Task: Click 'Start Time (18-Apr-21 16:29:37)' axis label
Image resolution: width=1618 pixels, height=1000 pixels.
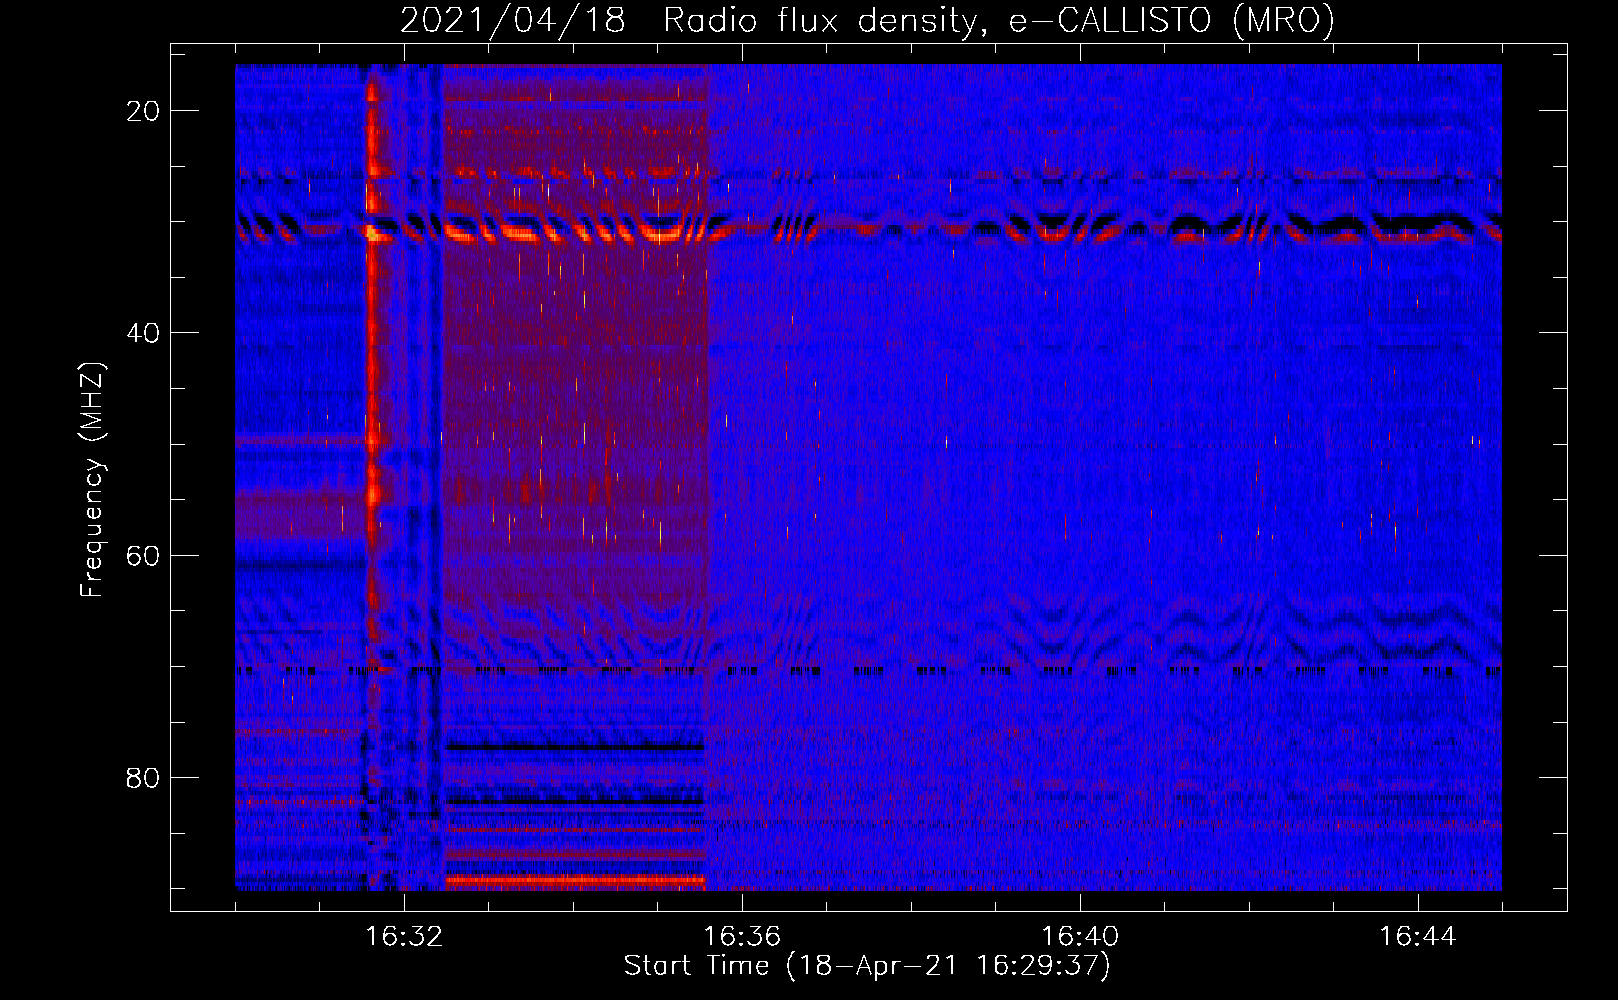Action: tap(867, 966)
